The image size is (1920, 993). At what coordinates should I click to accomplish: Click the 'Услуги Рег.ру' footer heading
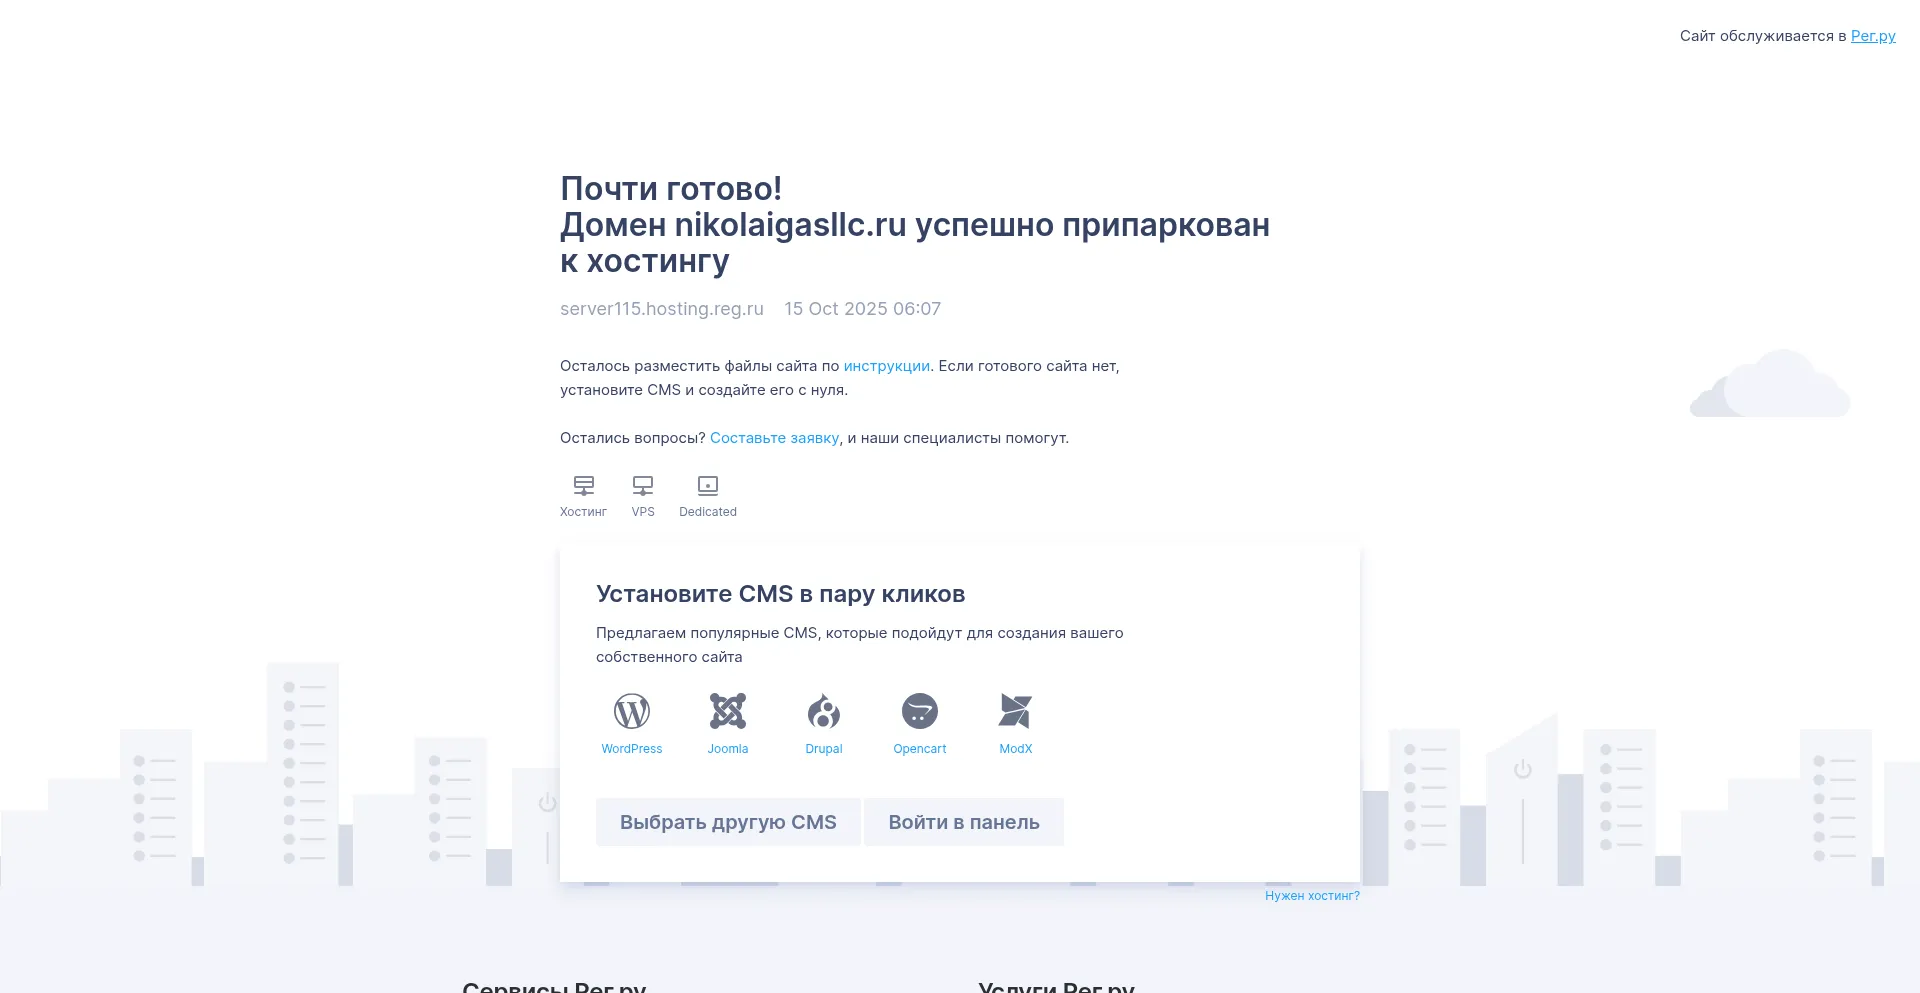(x=1056, y=986)
